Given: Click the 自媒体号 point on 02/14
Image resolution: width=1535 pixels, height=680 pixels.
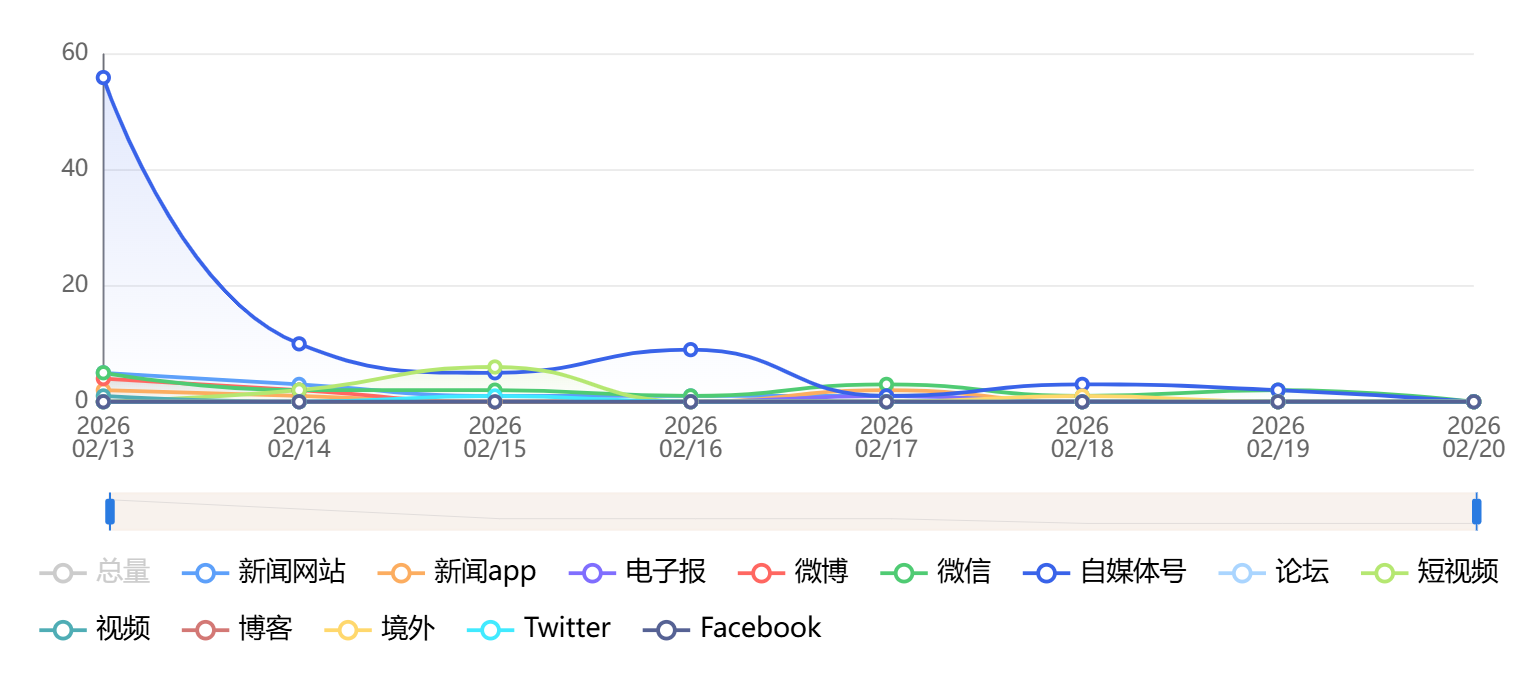Looking at the screenshot, I should click(299, 344).
